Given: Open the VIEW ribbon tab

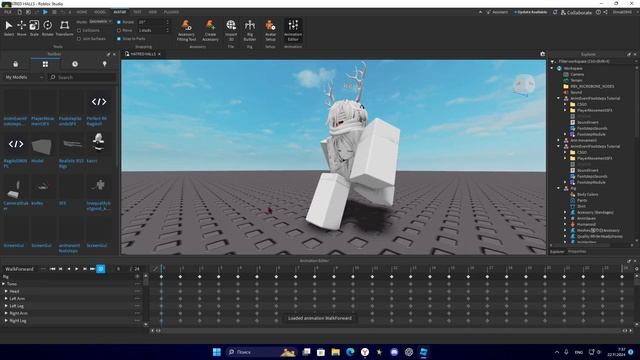Looking at the screenshot, I should coord(153,12).
